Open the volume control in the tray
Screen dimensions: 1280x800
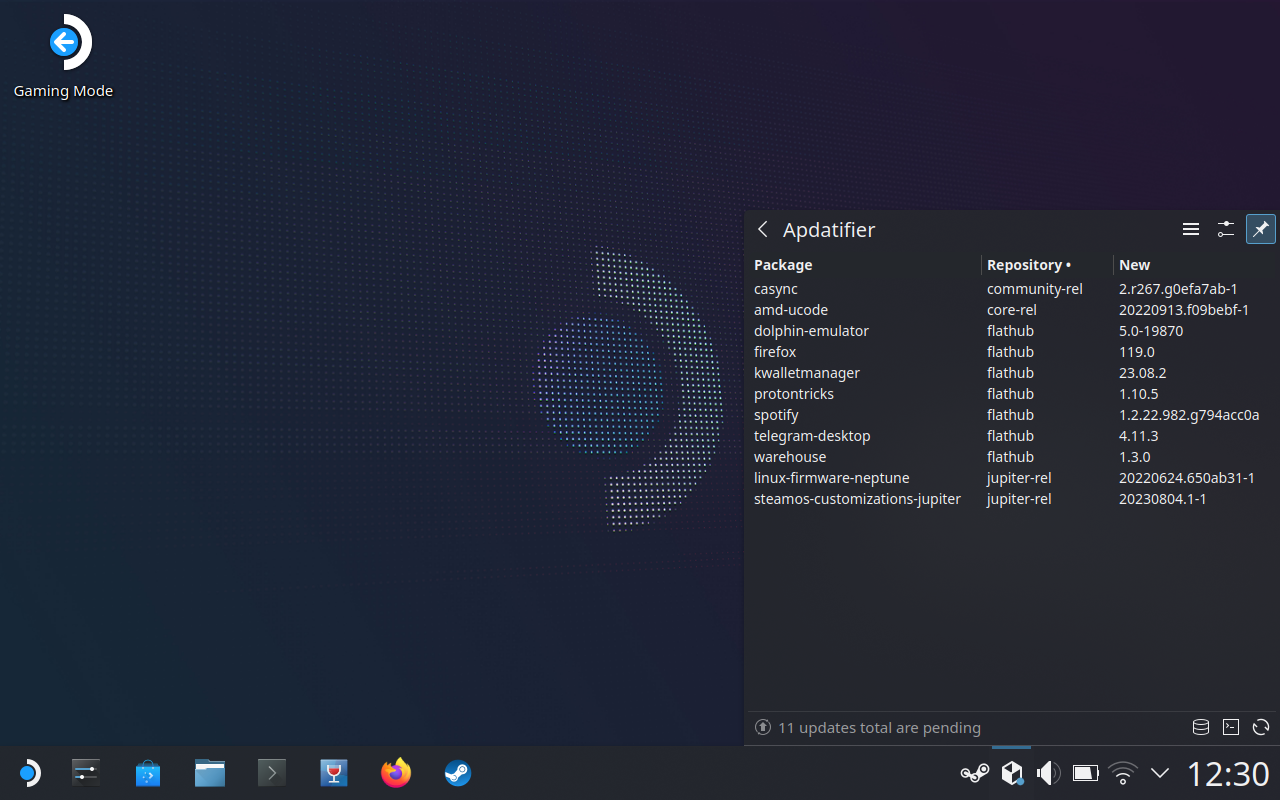click(x=1048, y=773)
